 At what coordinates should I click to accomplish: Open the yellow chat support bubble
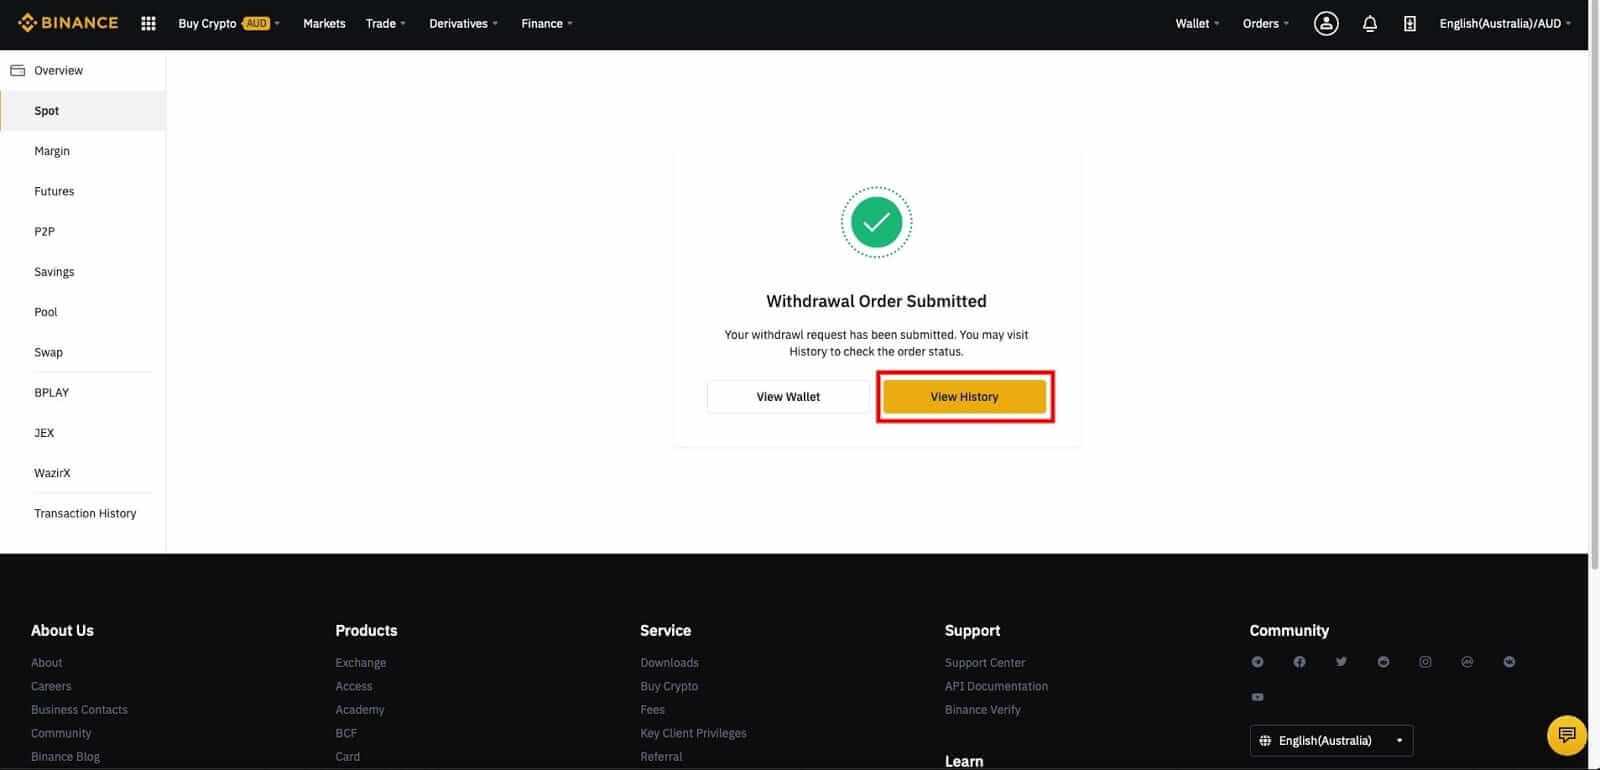pos(1566,735)
